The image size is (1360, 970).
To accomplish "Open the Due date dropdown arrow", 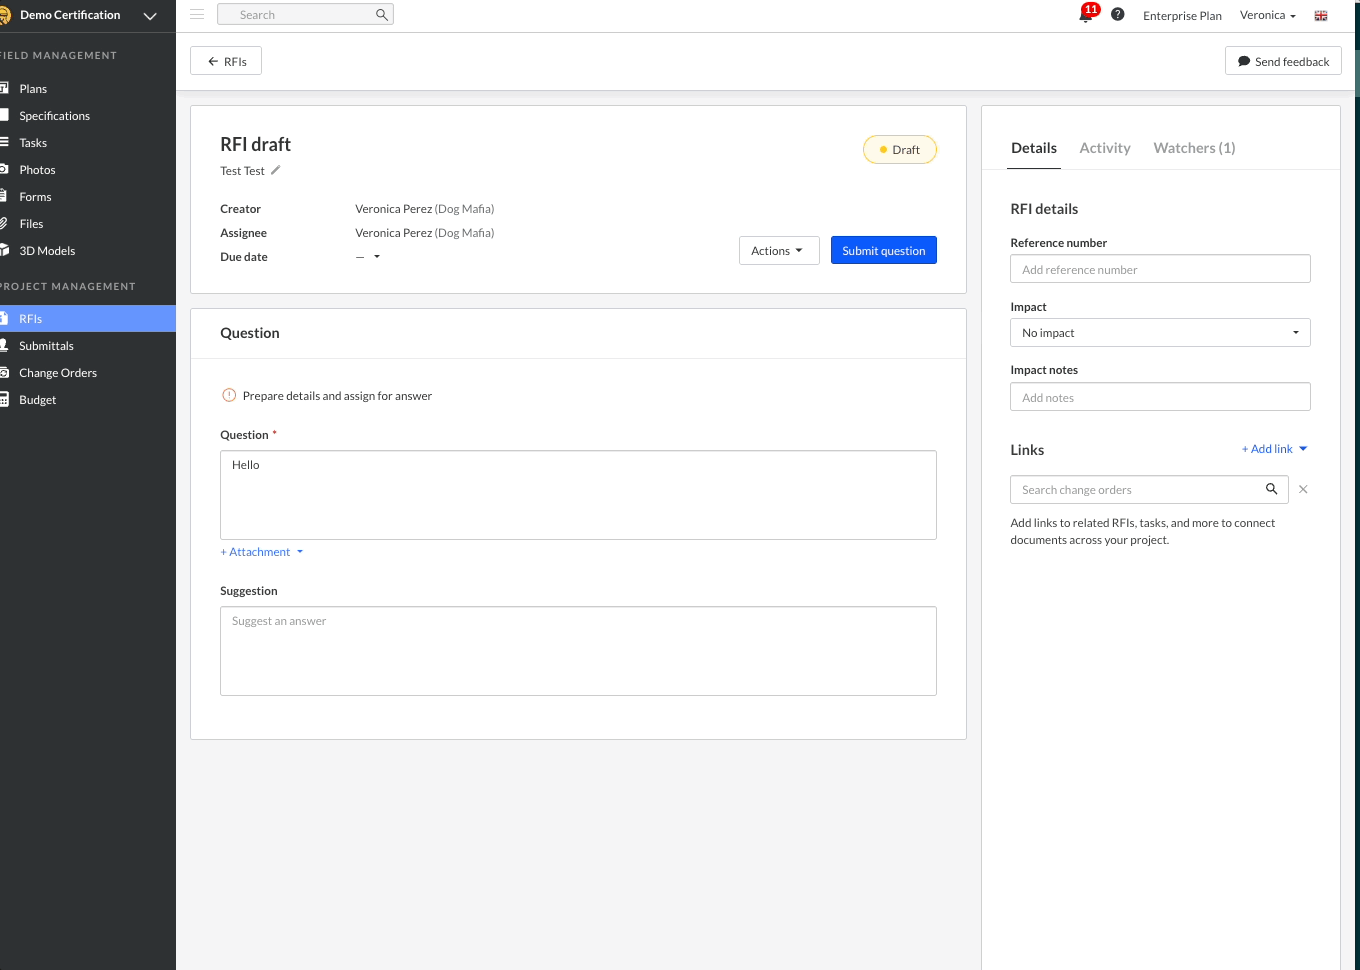I will click(377, 256).
